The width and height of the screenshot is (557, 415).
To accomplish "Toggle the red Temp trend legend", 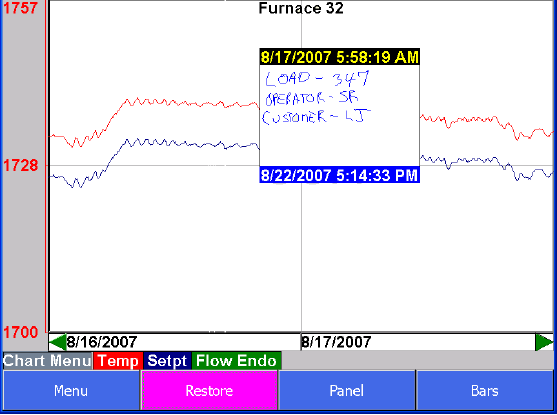I will tap(118, 361).
